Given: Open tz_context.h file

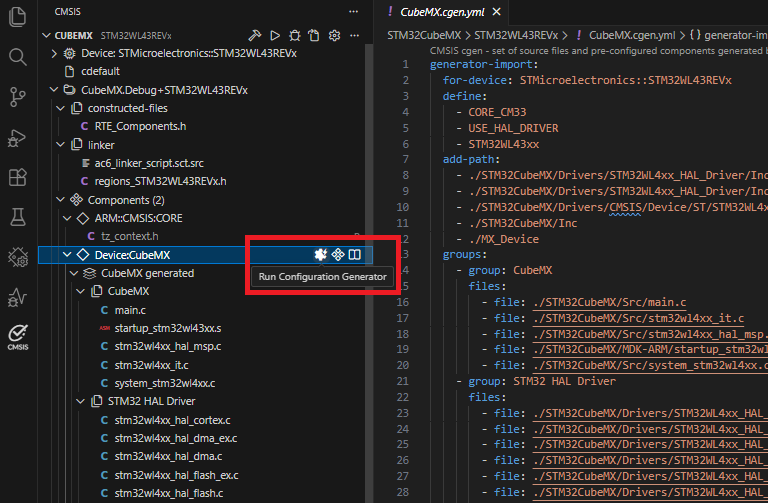Looking at the screenshot, I should [129, 236].
